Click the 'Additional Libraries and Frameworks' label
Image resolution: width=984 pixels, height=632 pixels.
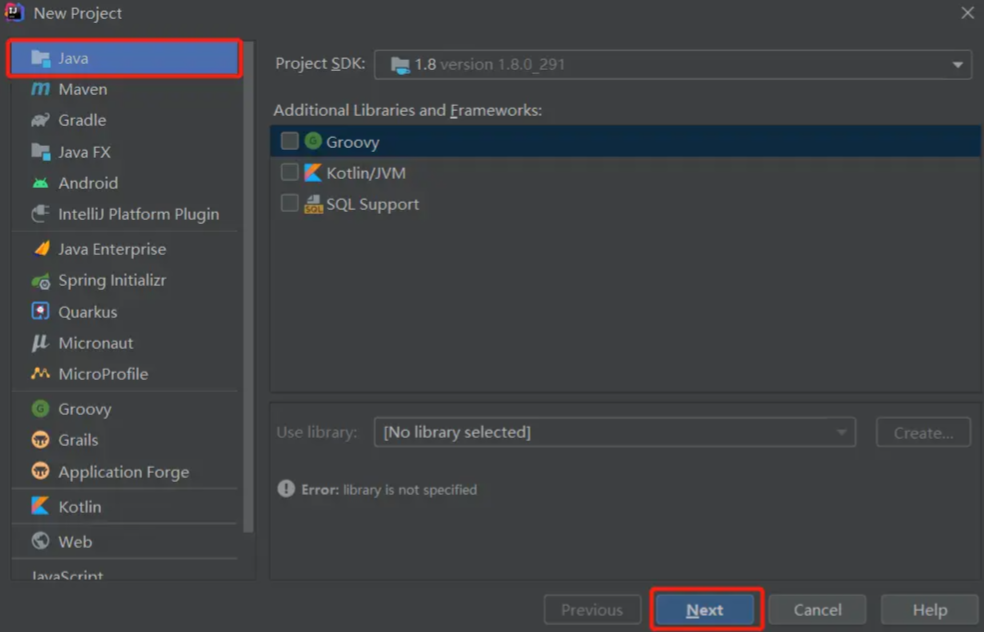408,110
